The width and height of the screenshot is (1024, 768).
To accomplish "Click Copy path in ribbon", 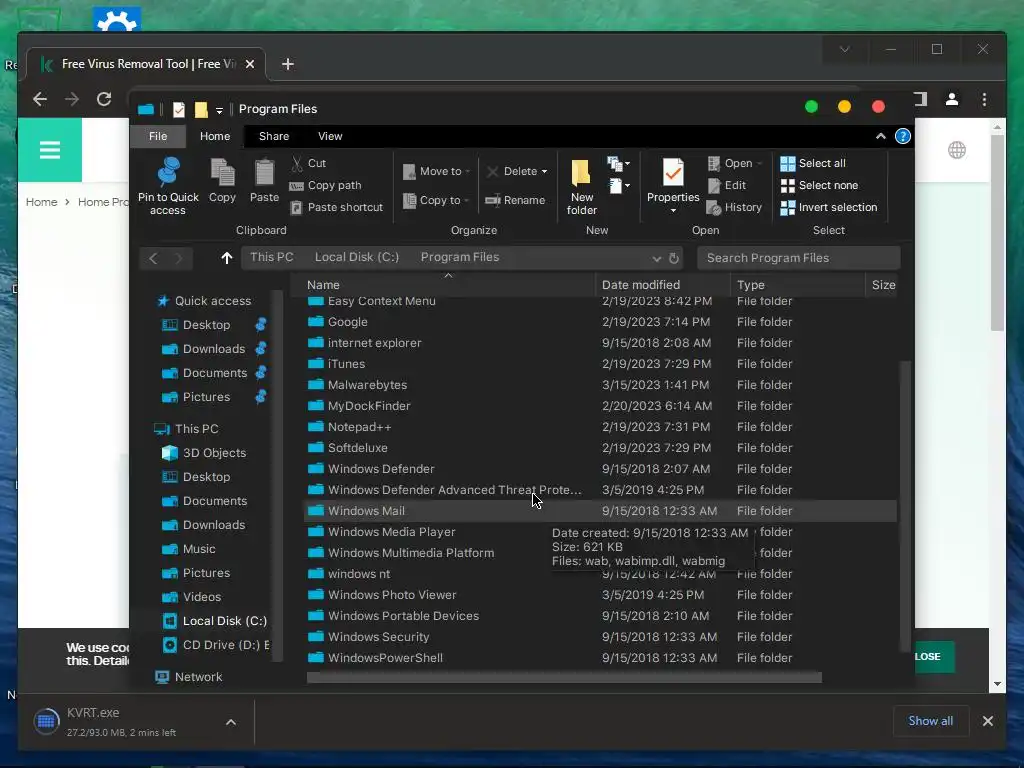I will coord(325,185).
